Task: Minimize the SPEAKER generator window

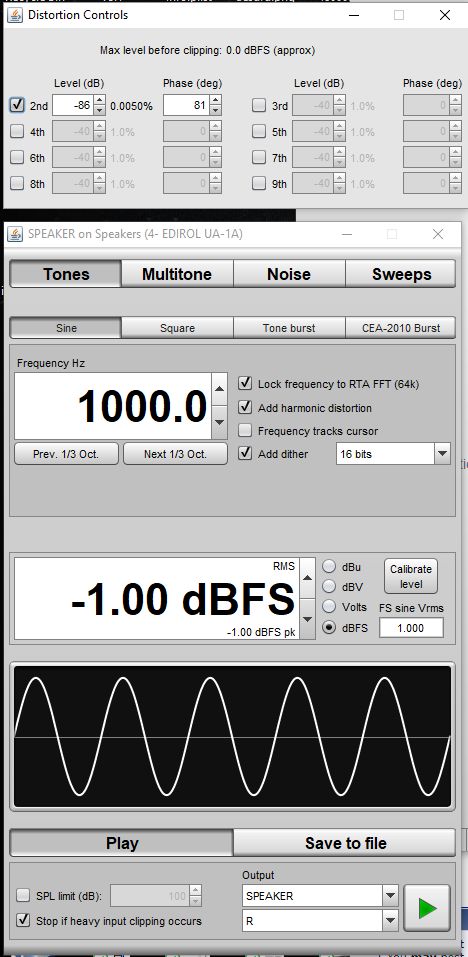Action: (x=347, y=234)
